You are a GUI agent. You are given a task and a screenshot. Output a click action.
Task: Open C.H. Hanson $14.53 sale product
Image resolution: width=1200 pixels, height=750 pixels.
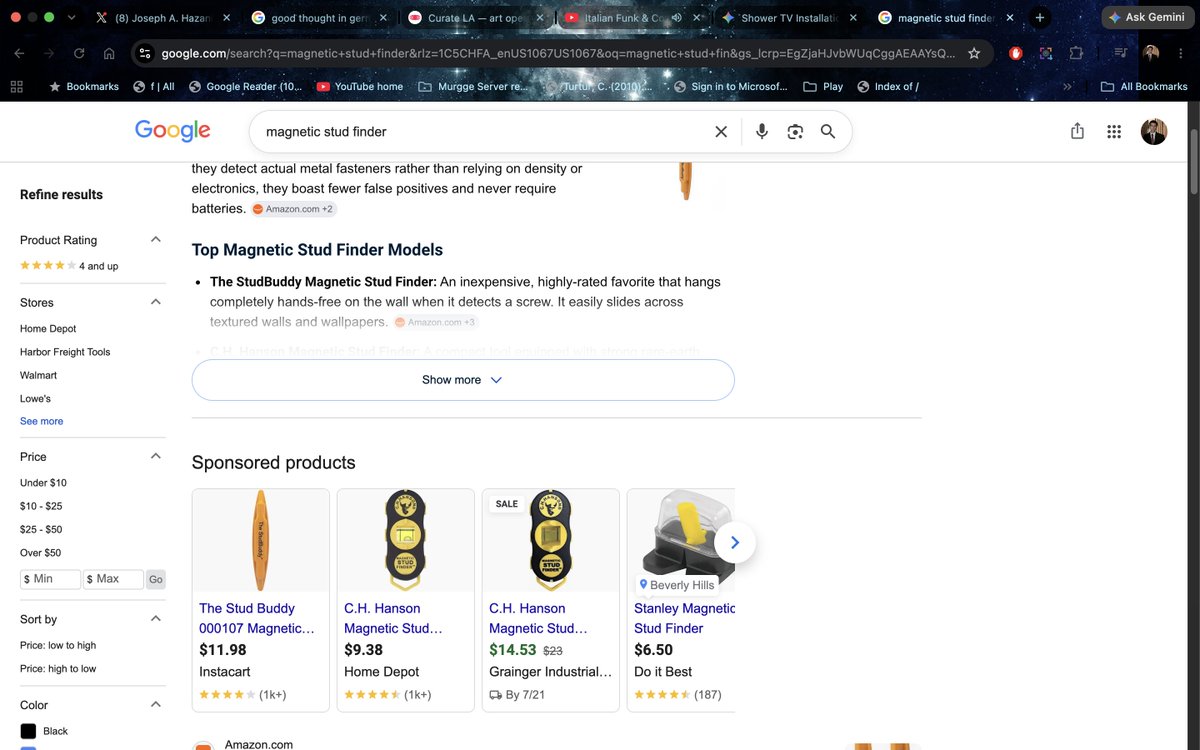pyautogui.click(x=550, y=600)
